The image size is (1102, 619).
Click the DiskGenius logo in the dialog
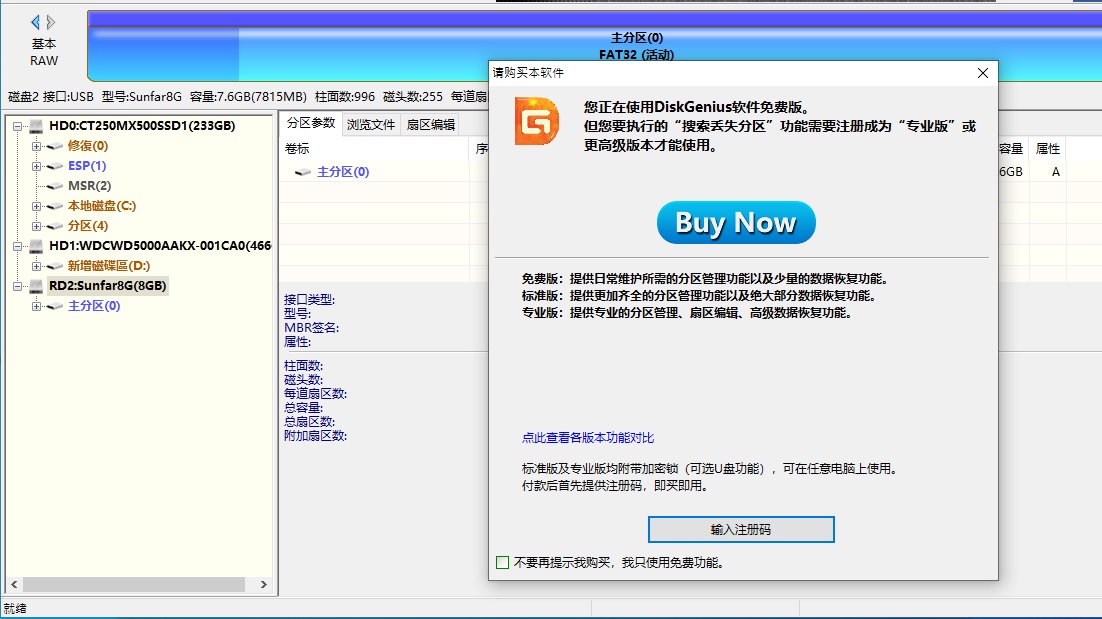[537, 122]
